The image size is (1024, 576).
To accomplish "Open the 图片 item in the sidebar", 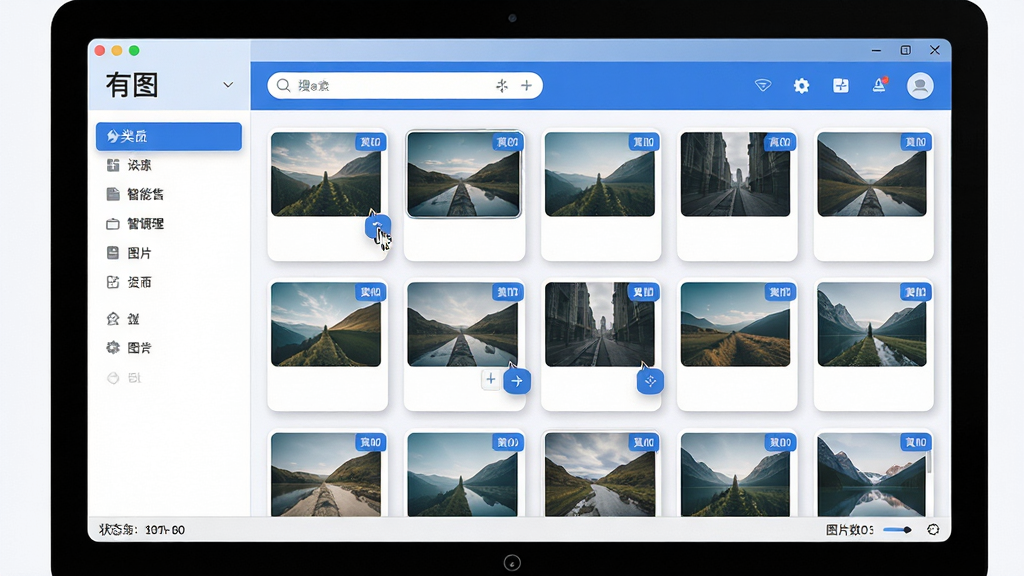I will (129, 253).
